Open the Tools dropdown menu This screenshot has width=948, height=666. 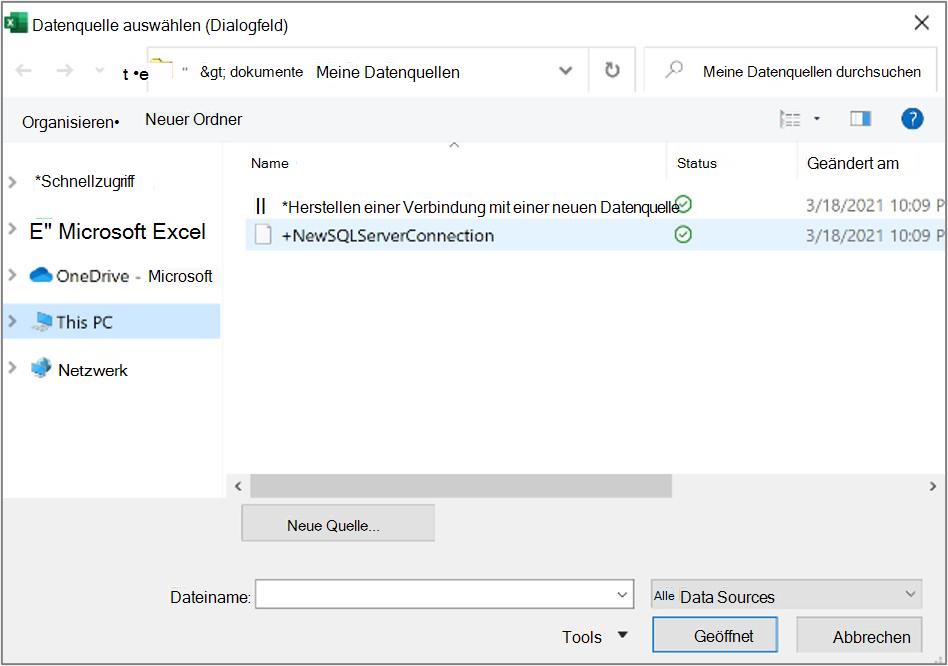(x=595, y=636)
